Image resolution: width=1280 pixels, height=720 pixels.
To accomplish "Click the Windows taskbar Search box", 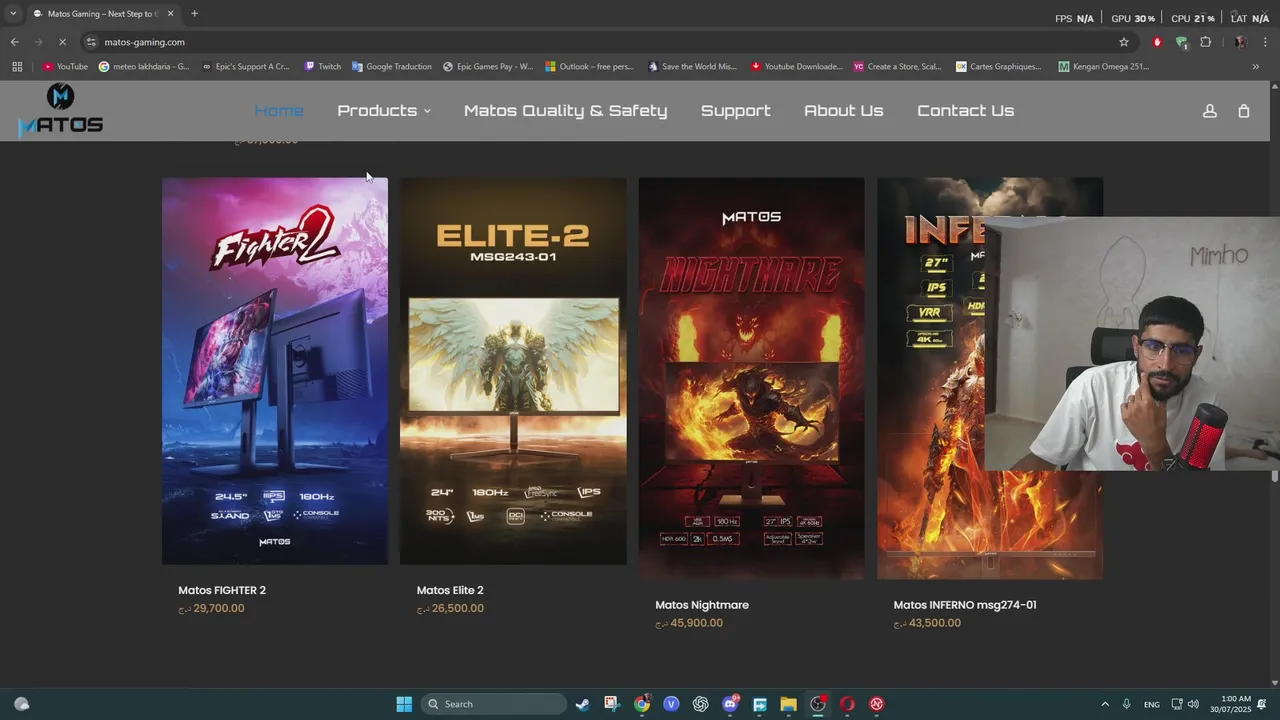I will [x=494, y=704].
